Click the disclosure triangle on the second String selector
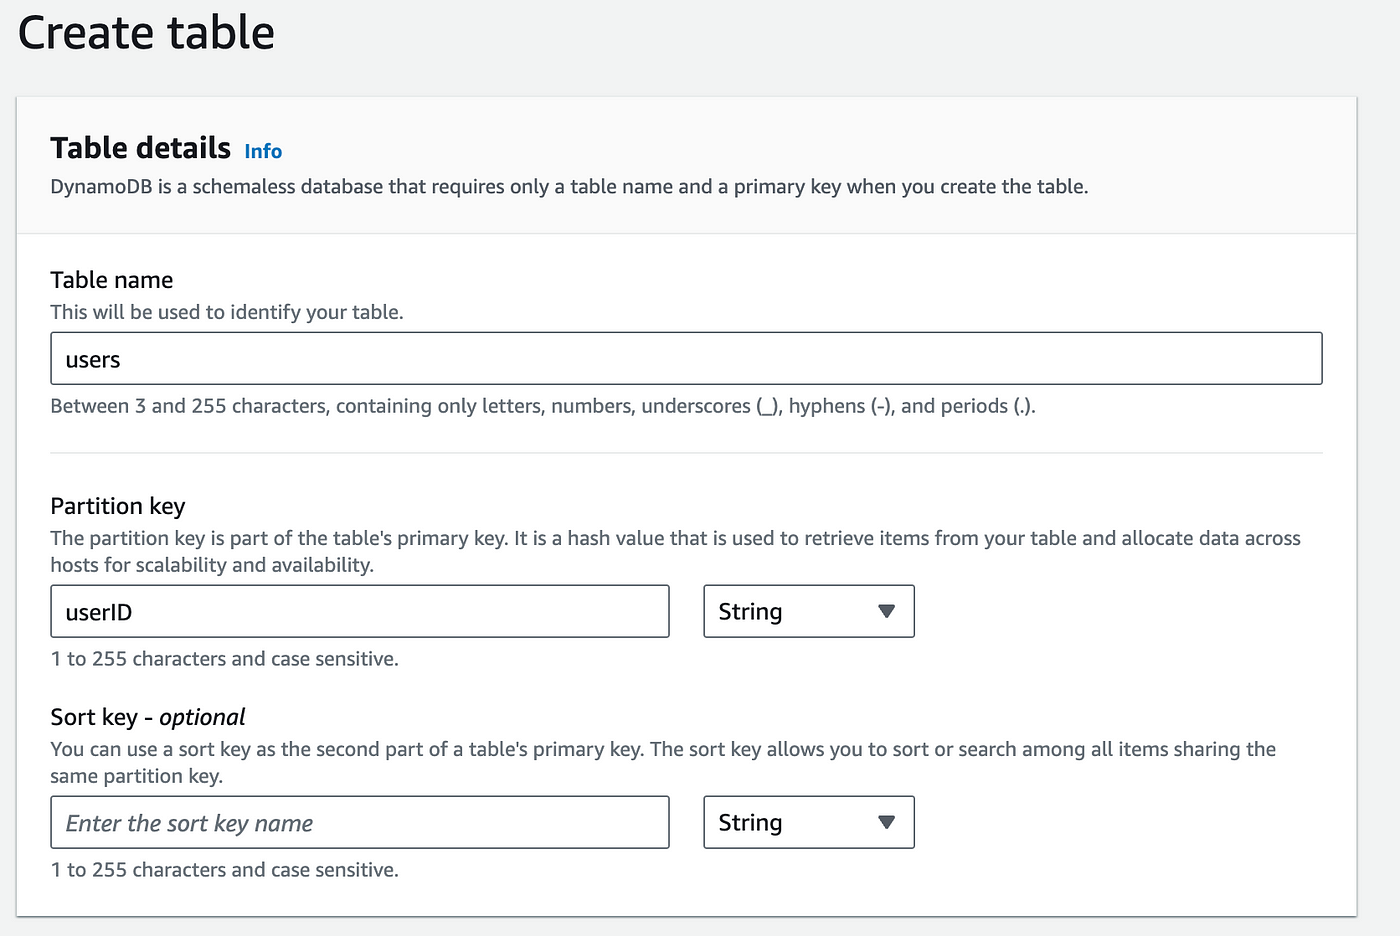This screenshot has height=936, width=1400. pyautogui.click(x=886, y=822)
